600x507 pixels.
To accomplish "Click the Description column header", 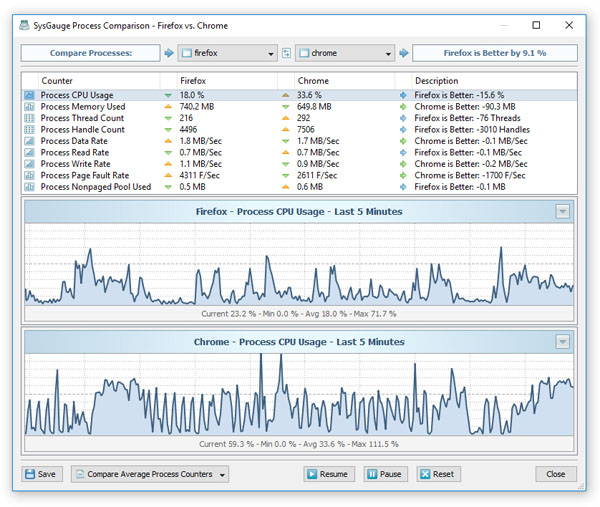I will click(494, 81).
